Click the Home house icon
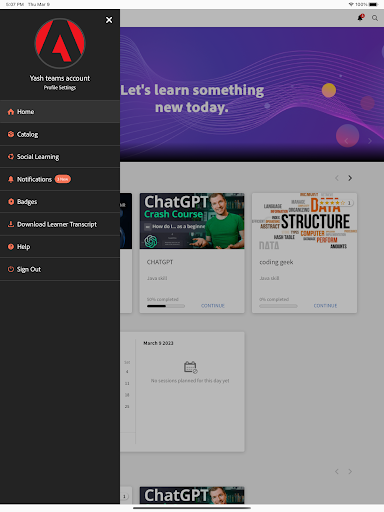 pyautogui.click(x=11, y=112)
